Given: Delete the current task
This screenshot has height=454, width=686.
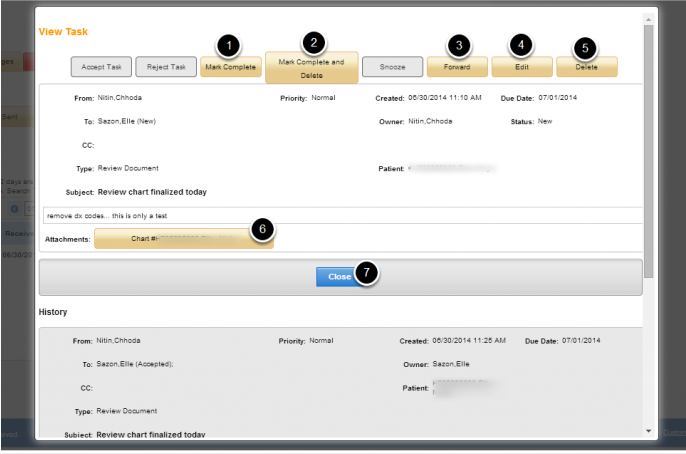Looking at the screenshot, I should 586,67.
